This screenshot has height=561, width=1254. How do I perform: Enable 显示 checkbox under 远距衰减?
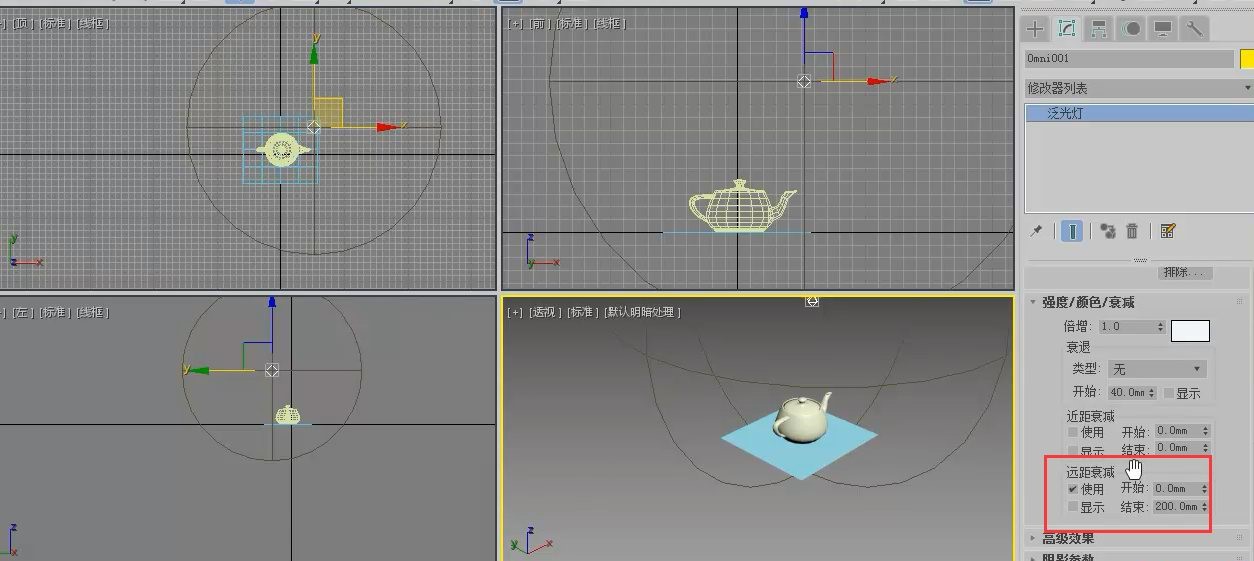point(1073,507)
